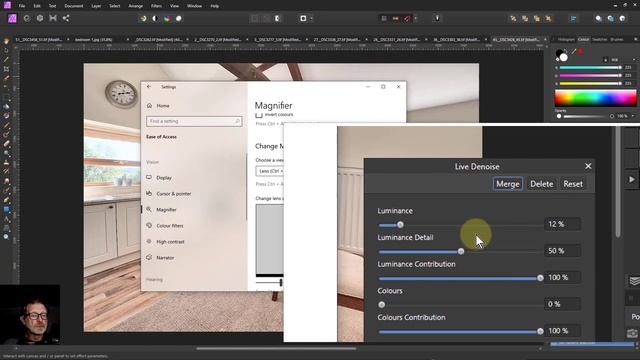Open the Filters menu
This screenshot has height=360, width=640.
coord(156,6)
